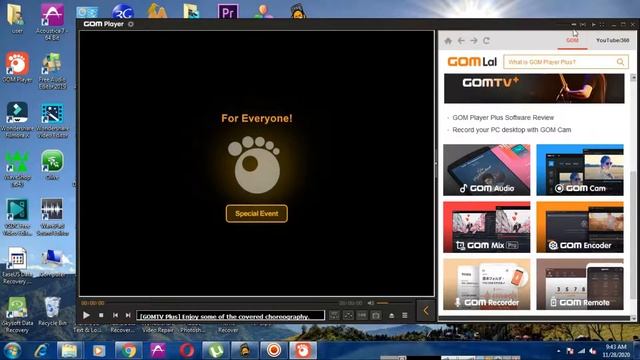The height and width of the screenshot is (360, 640).
Task: Go to home page in GOM Lab panel
Action: pyautogui.click(x=448, y=41)
